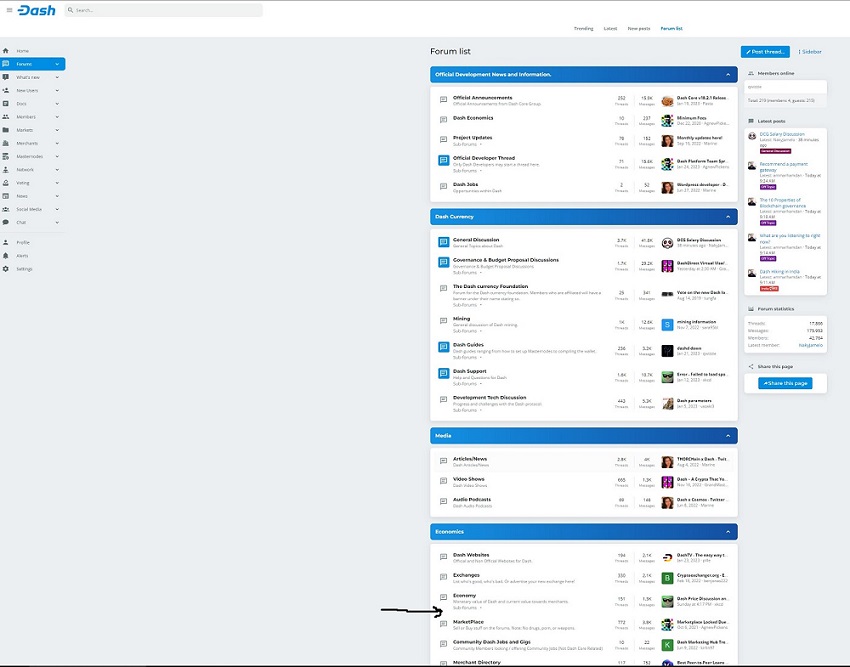Click the Home icon in the sidebar
Screen dimensions: 850x667
coord(5,51)
